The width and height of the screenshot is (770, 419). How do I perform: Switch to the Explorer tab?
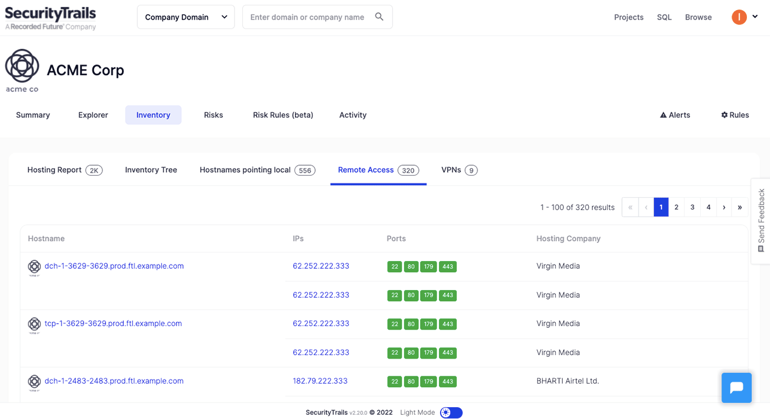(93, 115)
